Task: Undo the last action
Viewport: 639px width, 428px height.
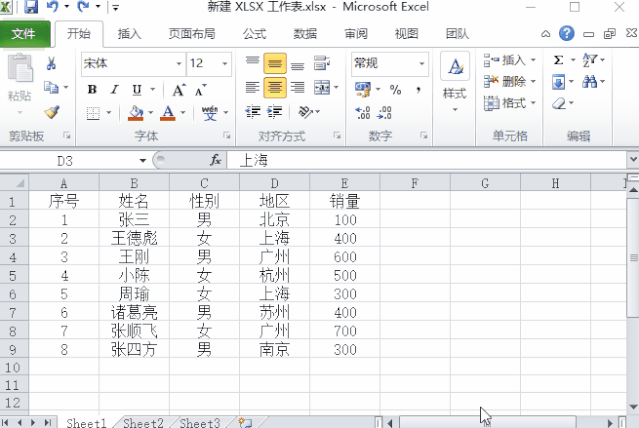Action: tap(53, 7)
